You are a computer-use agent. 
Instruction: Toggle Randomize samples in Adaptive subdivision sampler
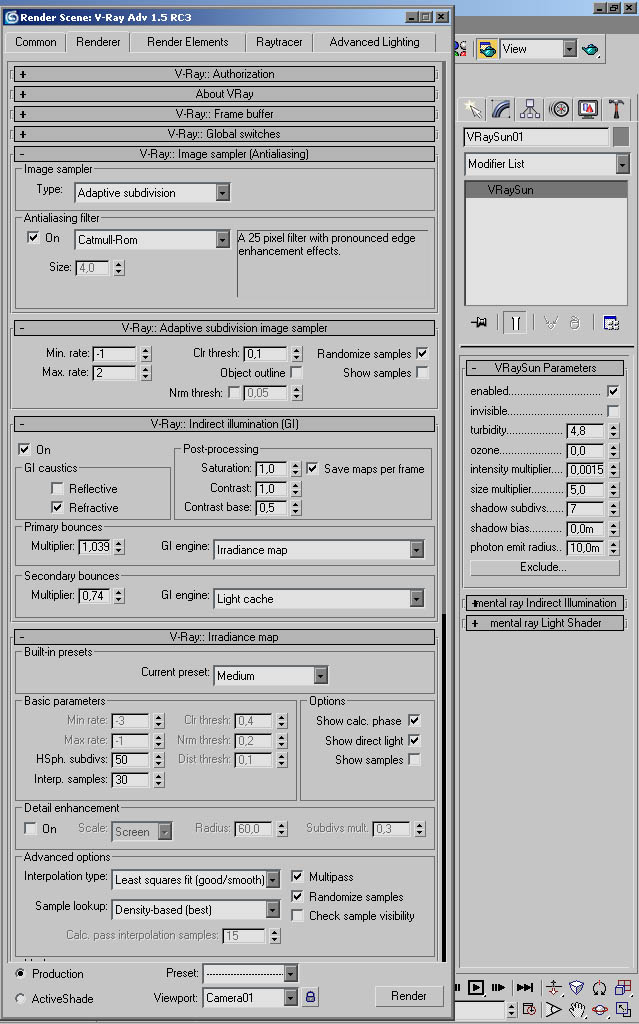[422, 353]
